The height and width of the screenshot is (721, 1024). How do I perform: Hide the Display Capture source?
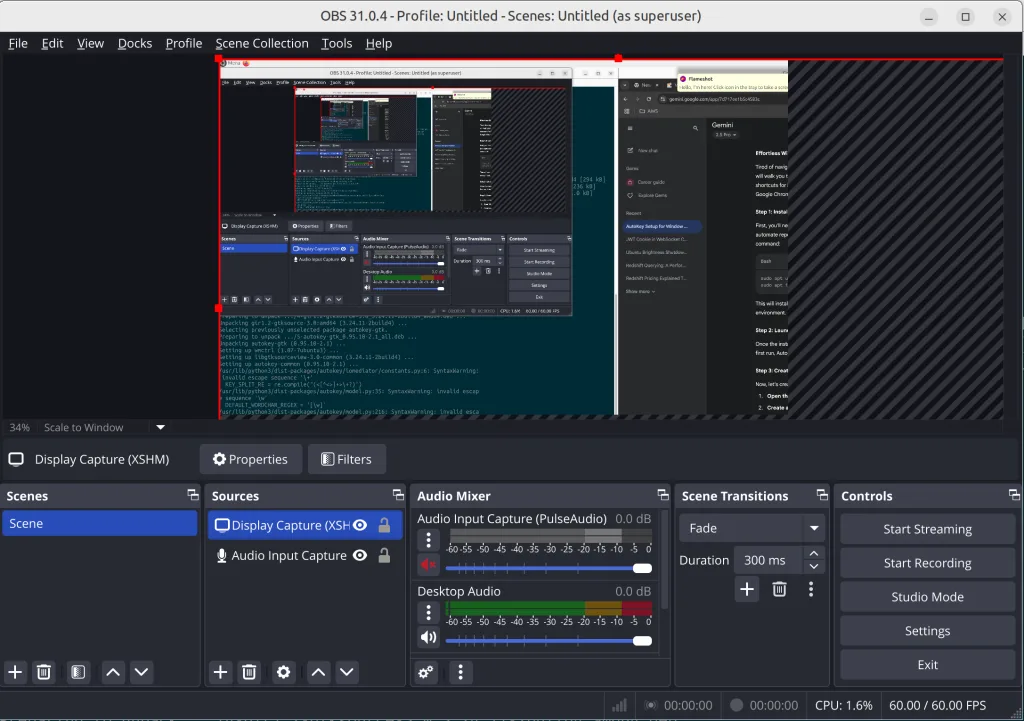click(360, 525)
